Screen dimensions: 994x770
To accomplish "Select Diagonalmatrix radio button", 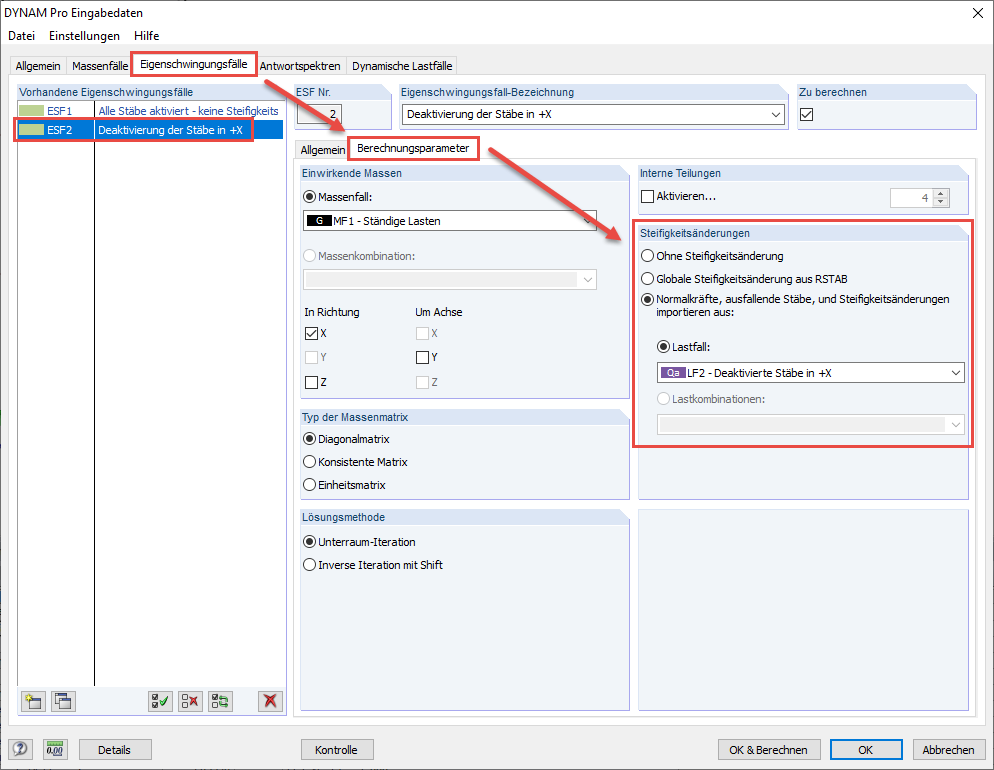I will point(309,439).
